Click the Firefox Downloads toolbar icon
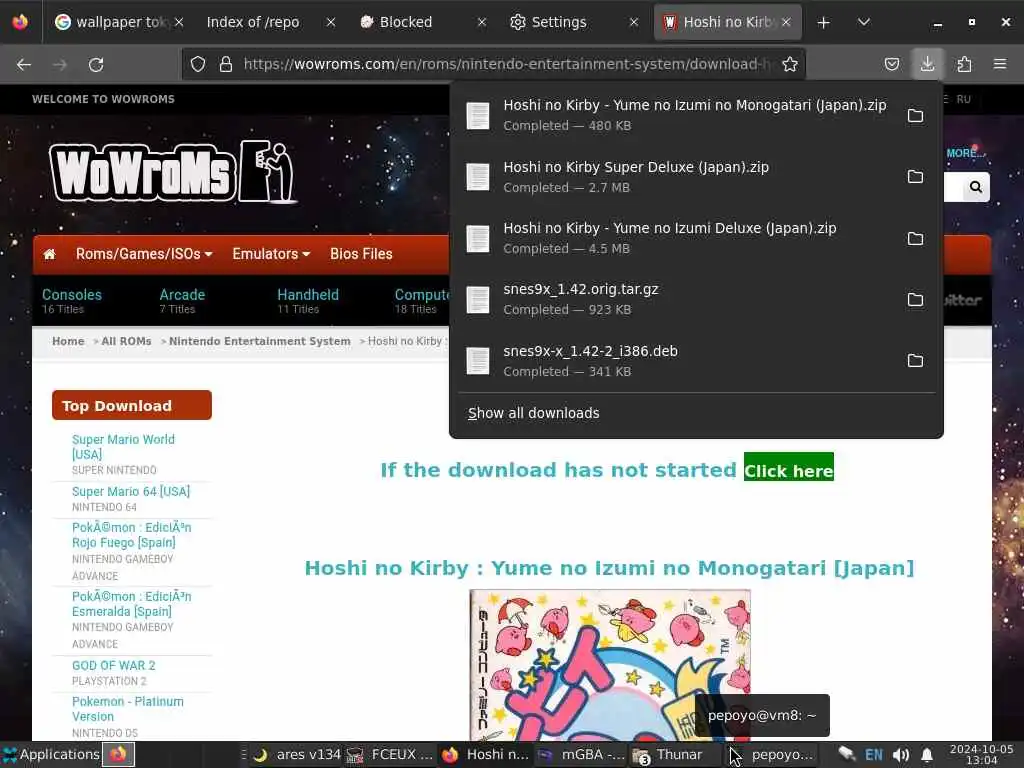This screenshot has height=768, width=1024. click(927, 64)
